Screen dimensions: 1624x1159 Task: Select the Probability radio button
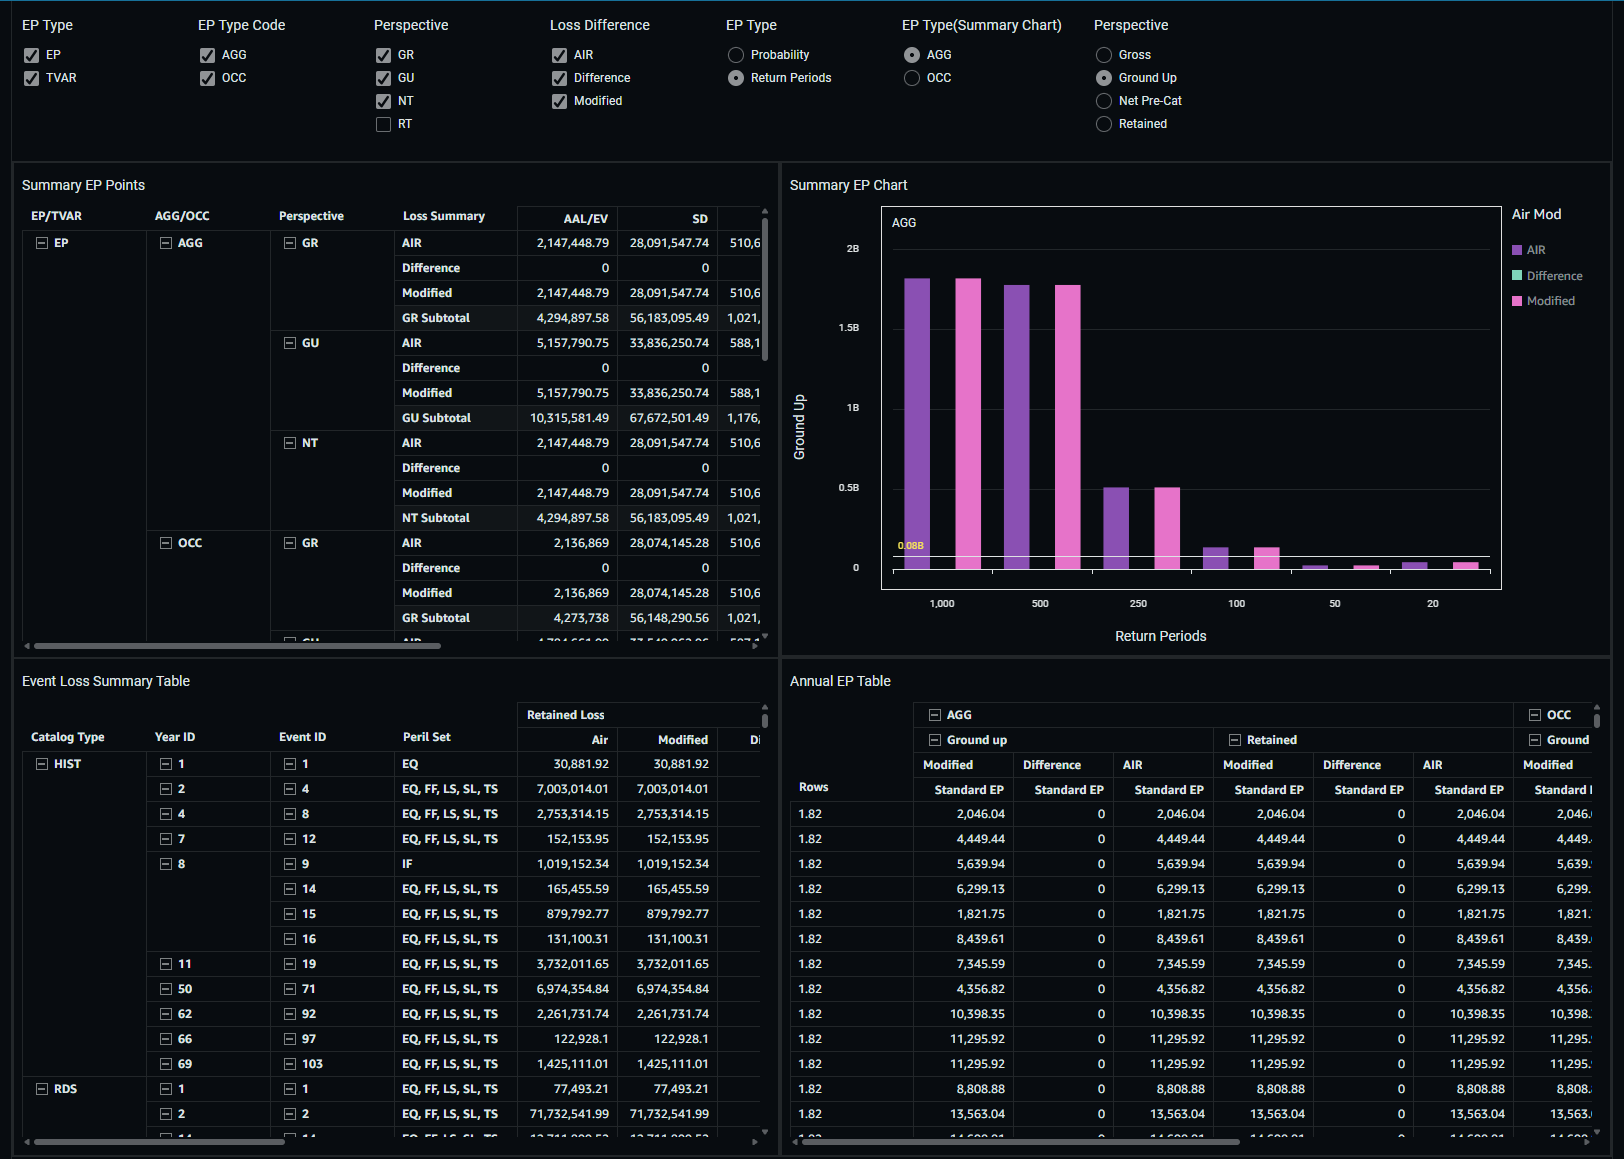(x=736, y=55)
